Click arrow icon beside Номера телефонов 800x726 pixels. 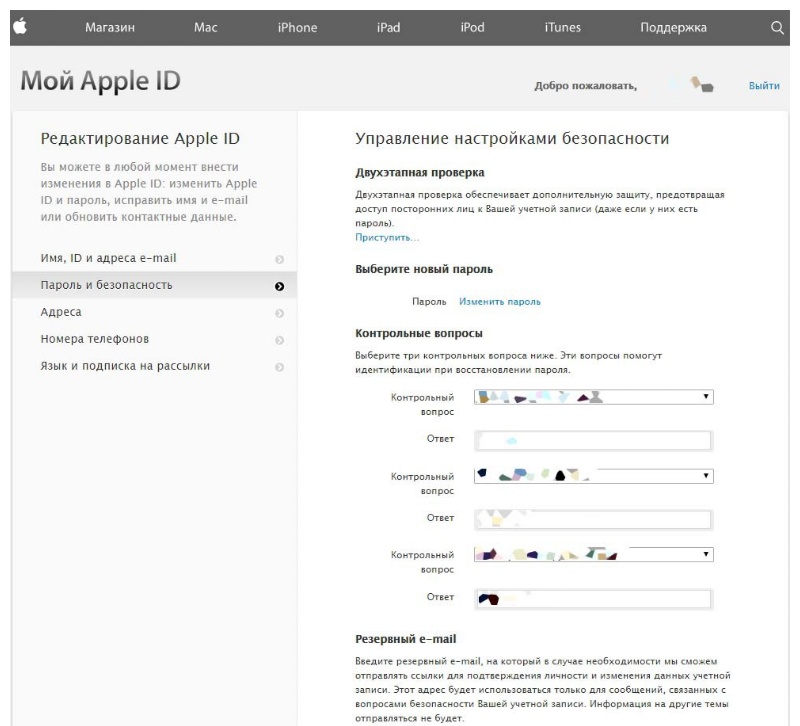coord(279,340)
